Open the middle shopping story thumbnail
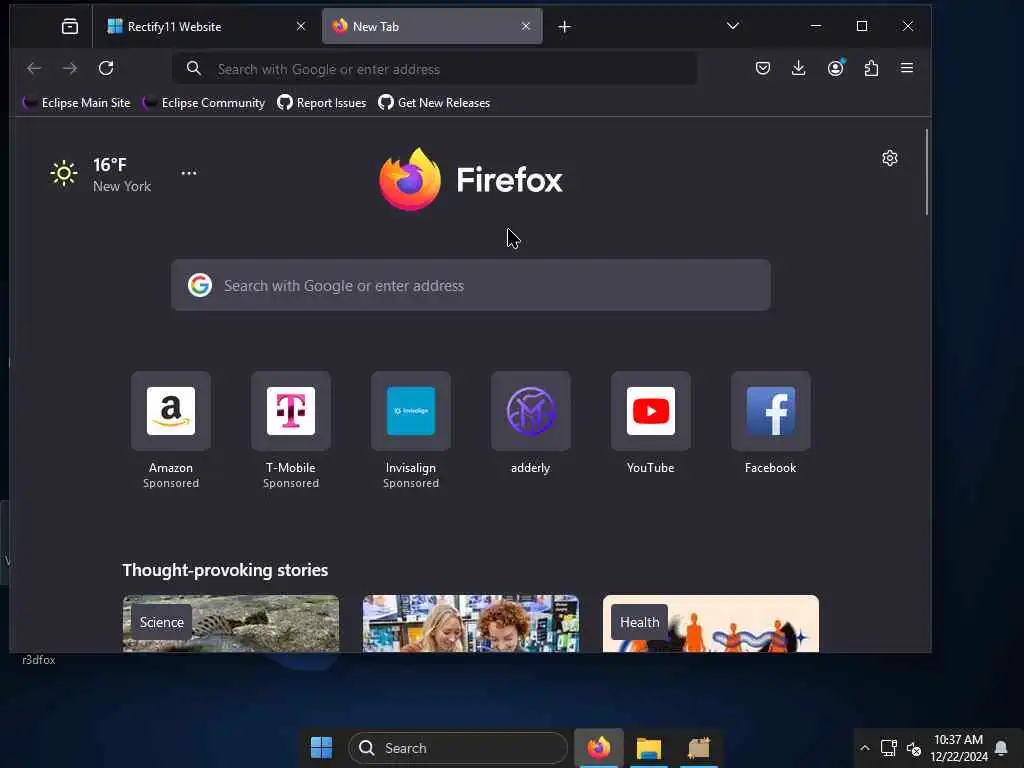The height and width of the screenshot is (768, 1024). (x=471, y=624)
